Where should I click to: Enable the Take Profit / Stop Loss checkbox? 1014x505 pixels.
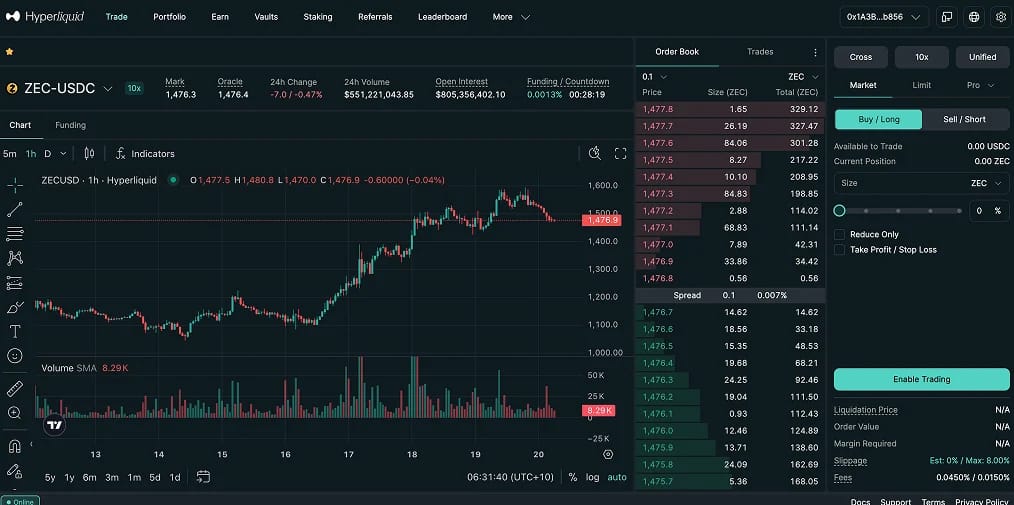tap(839, 250)
